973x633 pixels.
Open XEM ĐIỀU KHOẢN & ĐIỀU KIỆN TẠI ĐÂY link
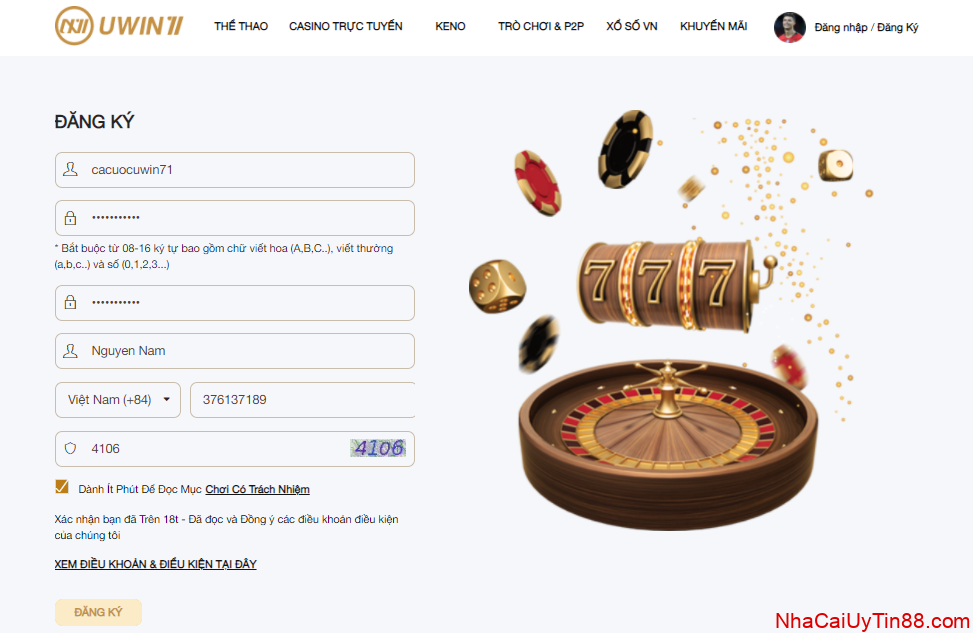click(155, 564)
